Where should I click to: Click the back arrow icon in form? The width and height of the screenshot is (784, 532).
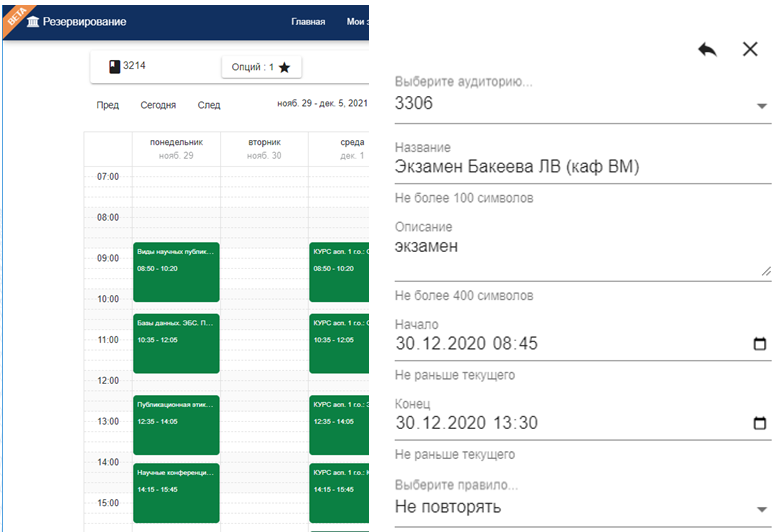point(707,50)
